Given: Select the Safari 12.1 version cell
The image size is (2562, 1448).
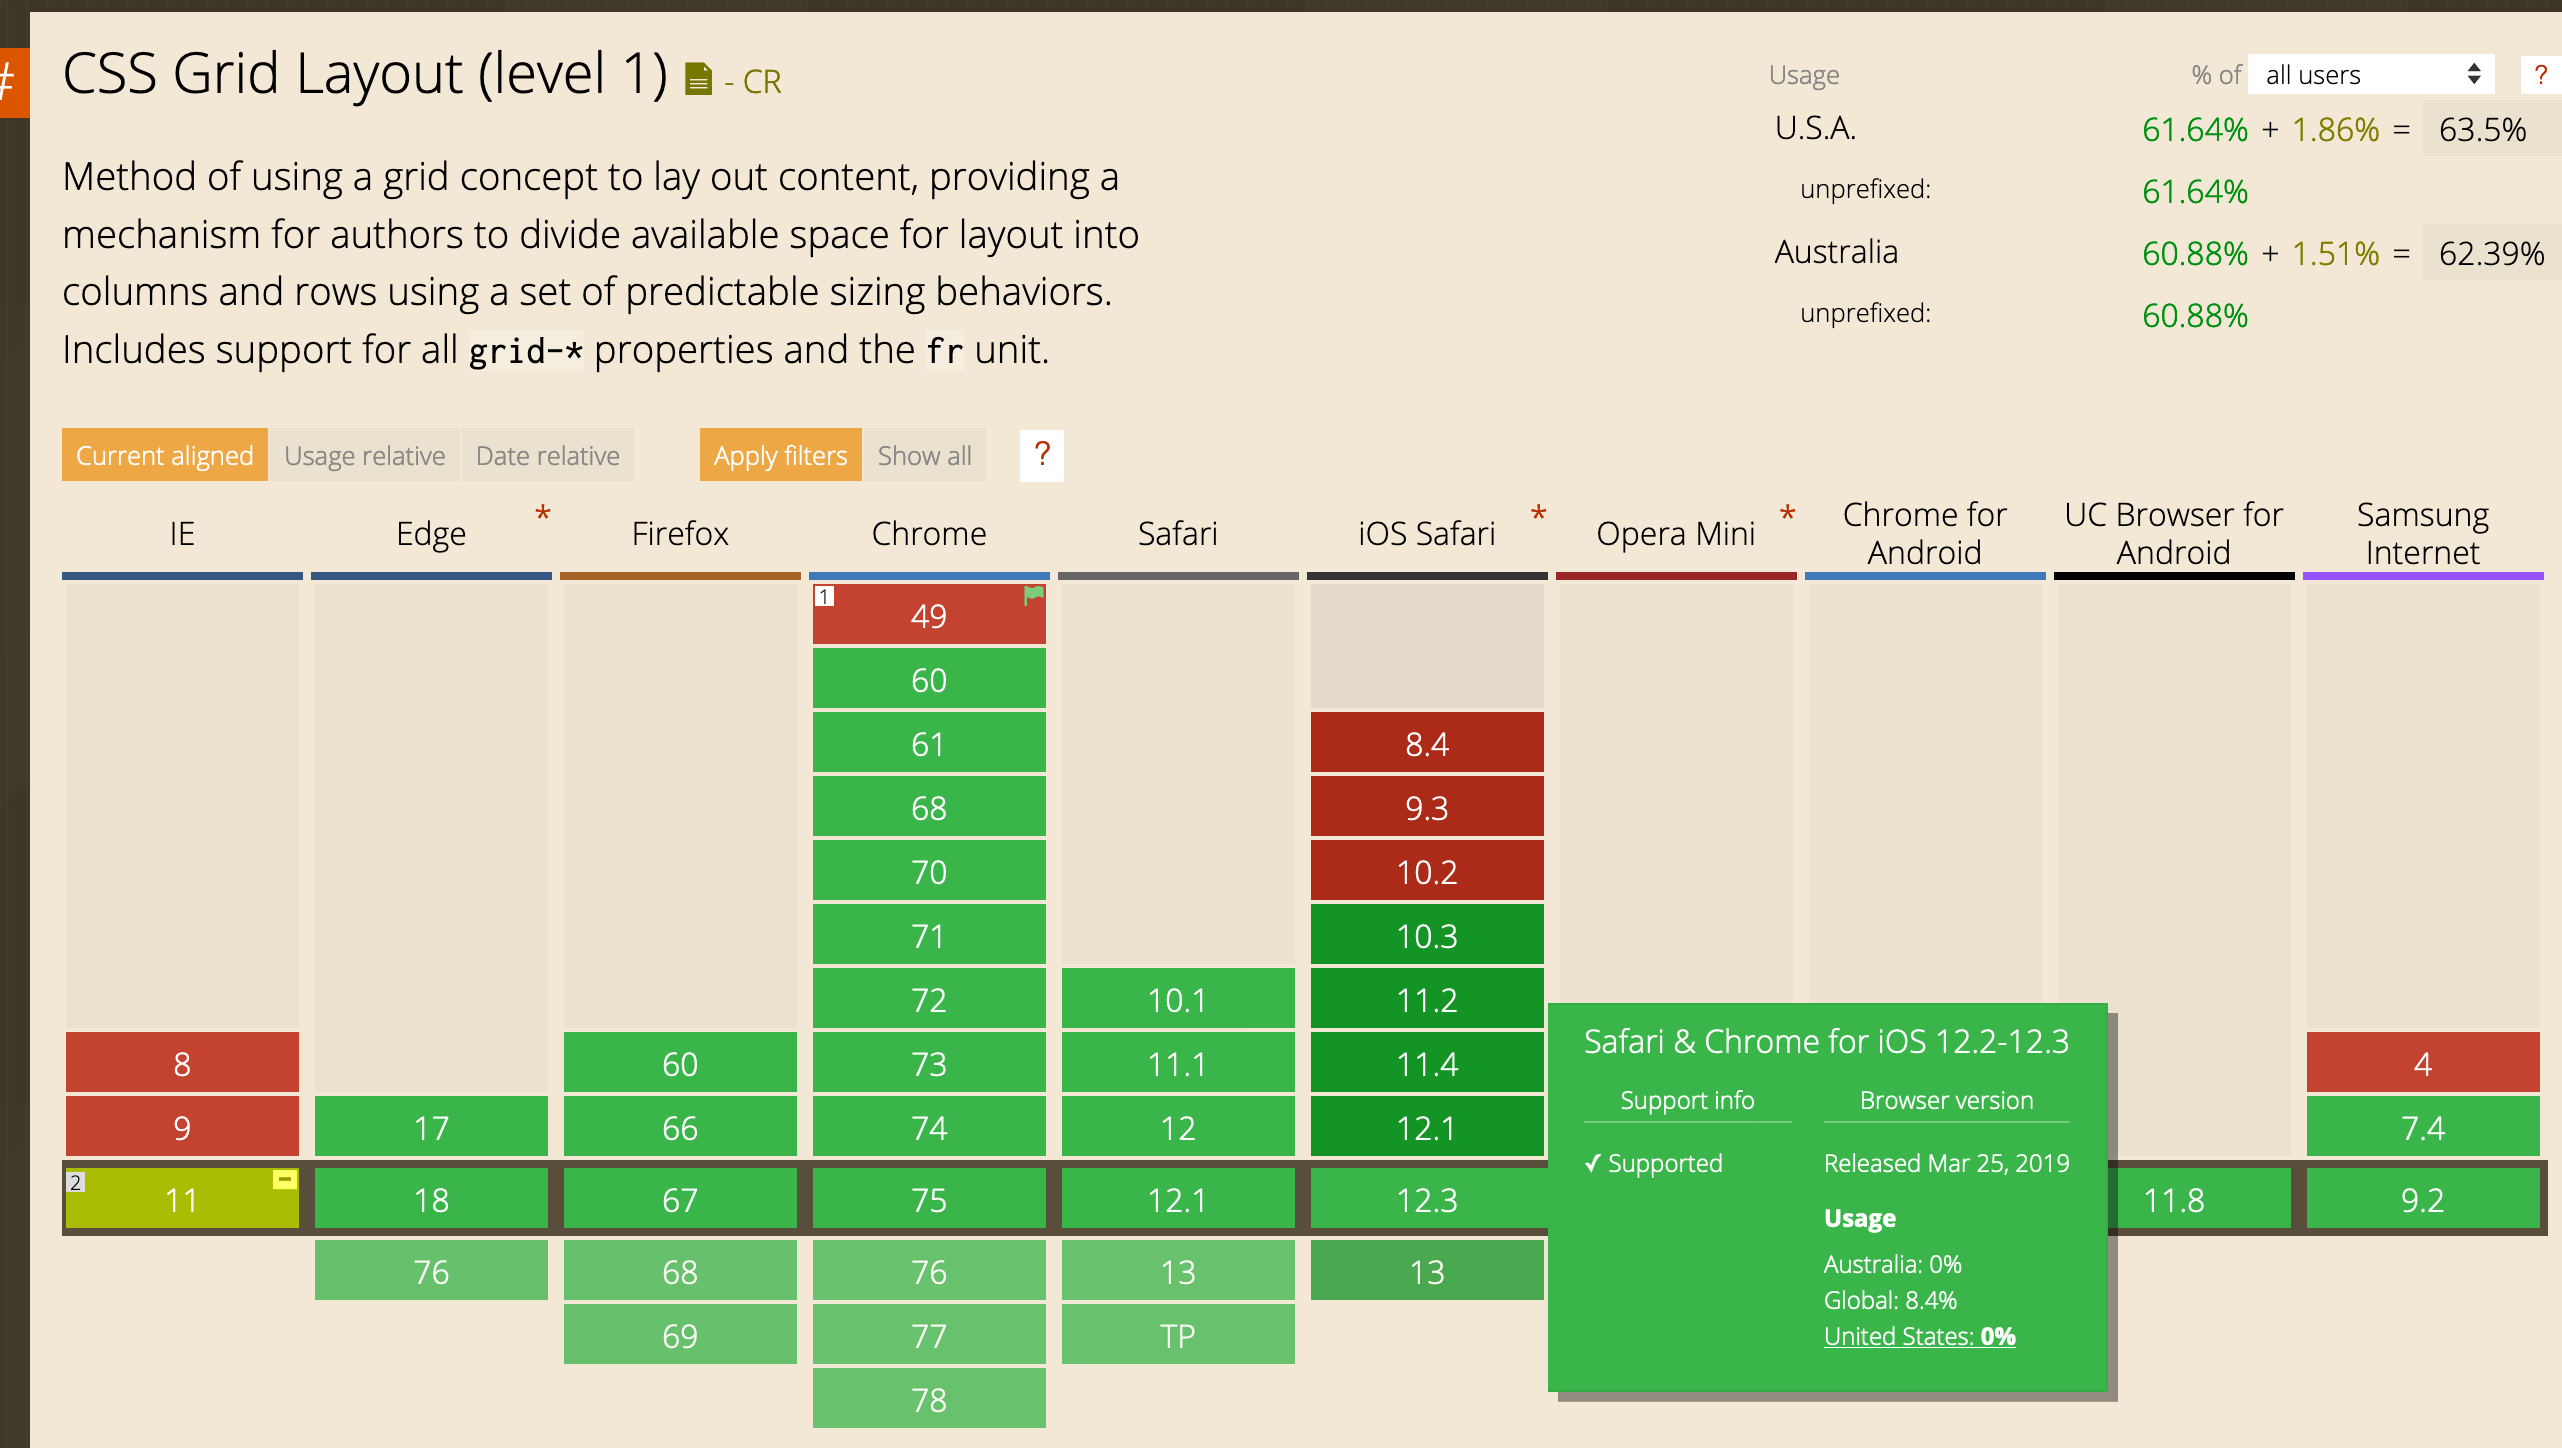Looking at the screenshot, I should pos(1178,1199).
